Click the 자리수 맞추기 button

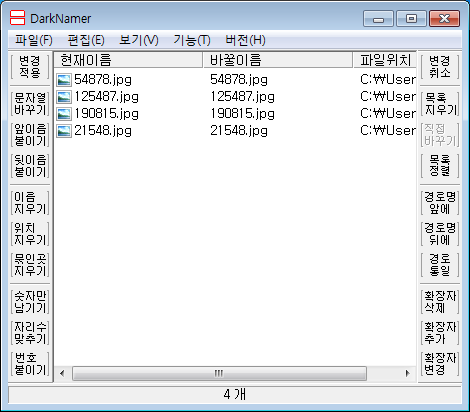point(30,333)
